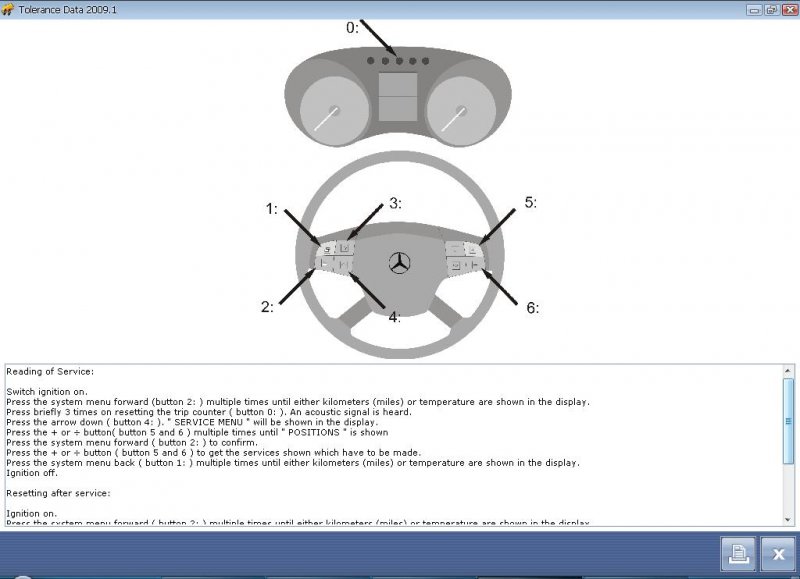This screenshot has width=800, height=579.
Task: Click the line about services which have to be made
Action: (213, 453)
